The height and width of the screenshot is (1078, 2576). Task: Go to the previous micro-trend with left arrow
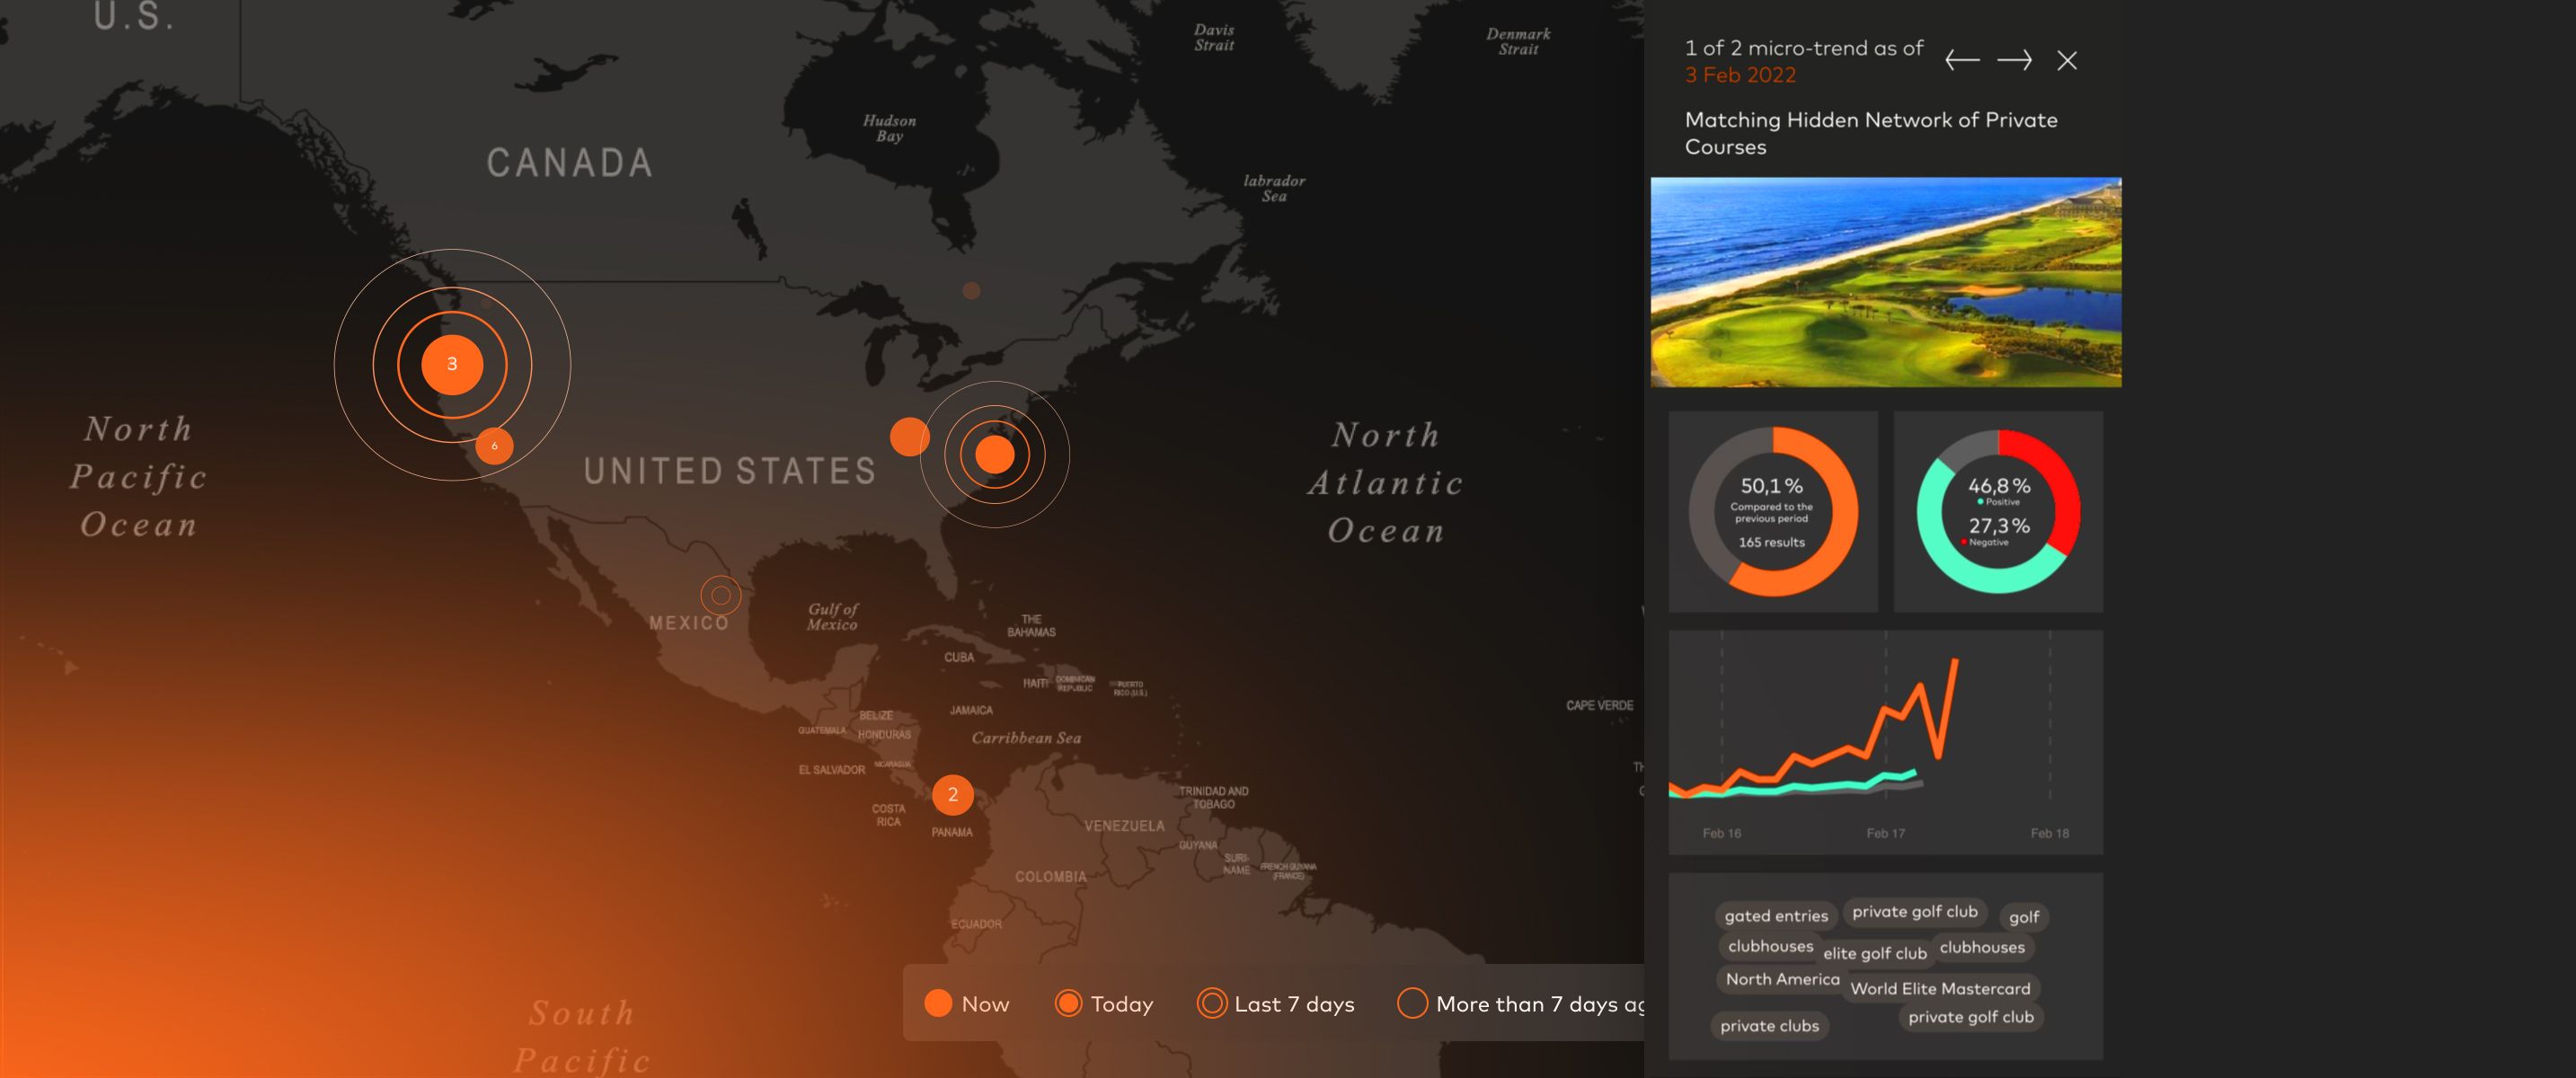point(1962,61)
